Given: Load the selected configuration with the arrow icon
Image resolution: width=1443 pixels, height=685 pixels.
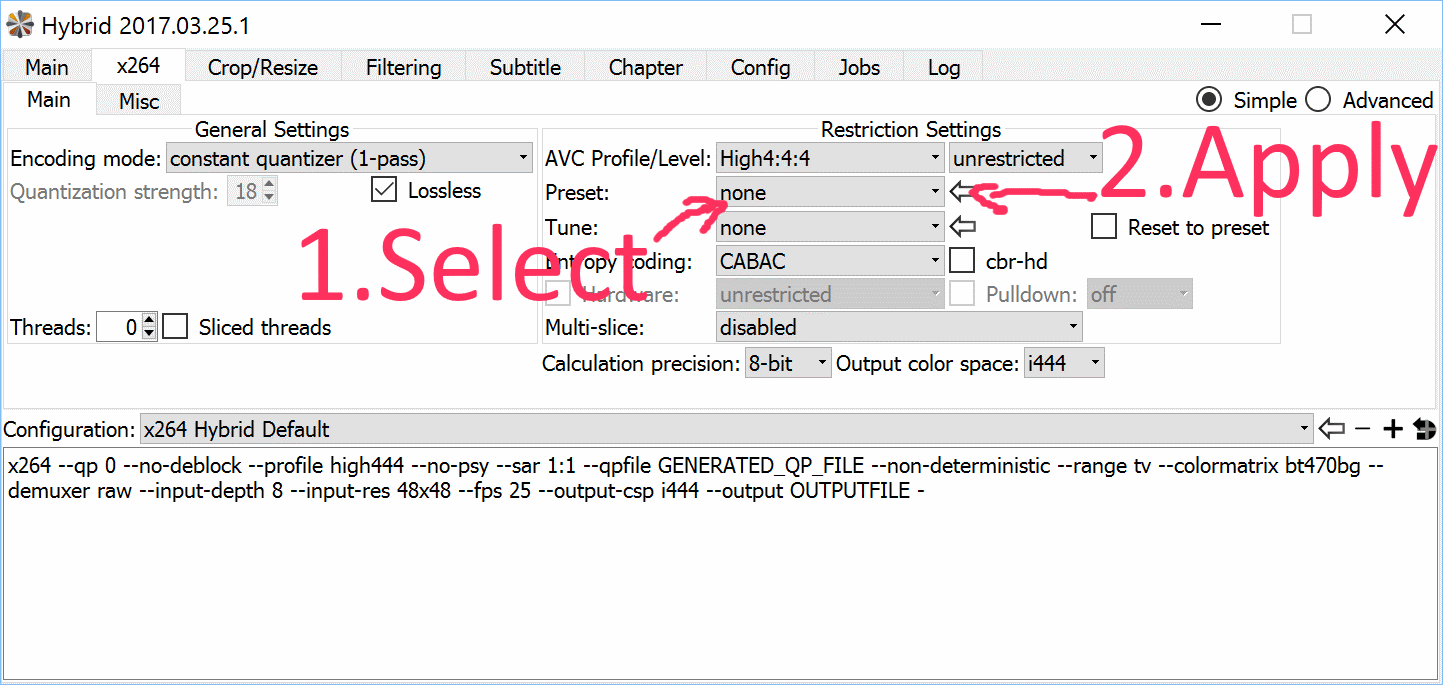Looking at the screenshot, I should (x=1331, y=429).
